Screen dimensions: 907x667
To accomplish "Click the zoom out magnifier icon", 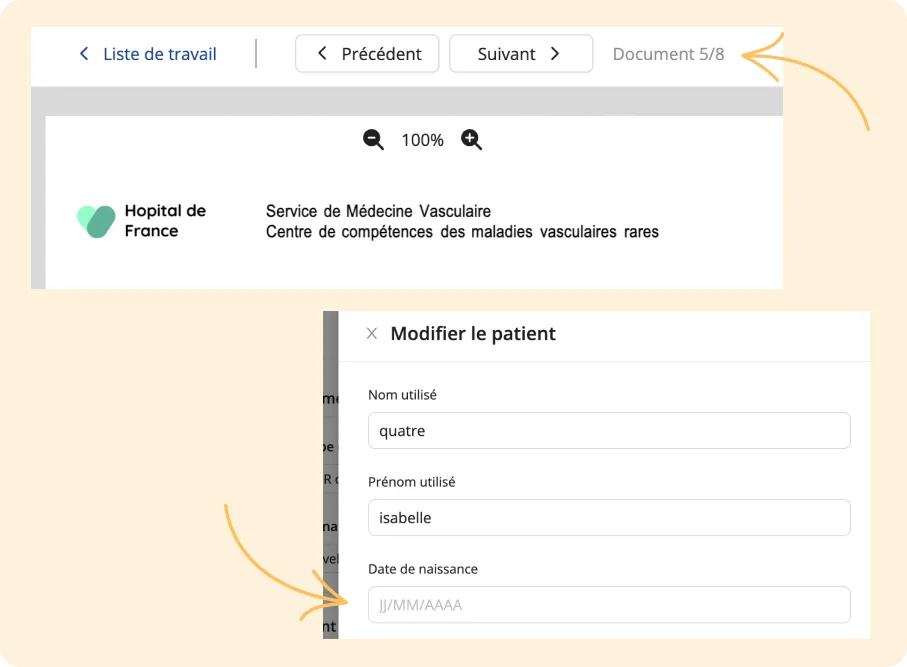I will click(373, 139).
